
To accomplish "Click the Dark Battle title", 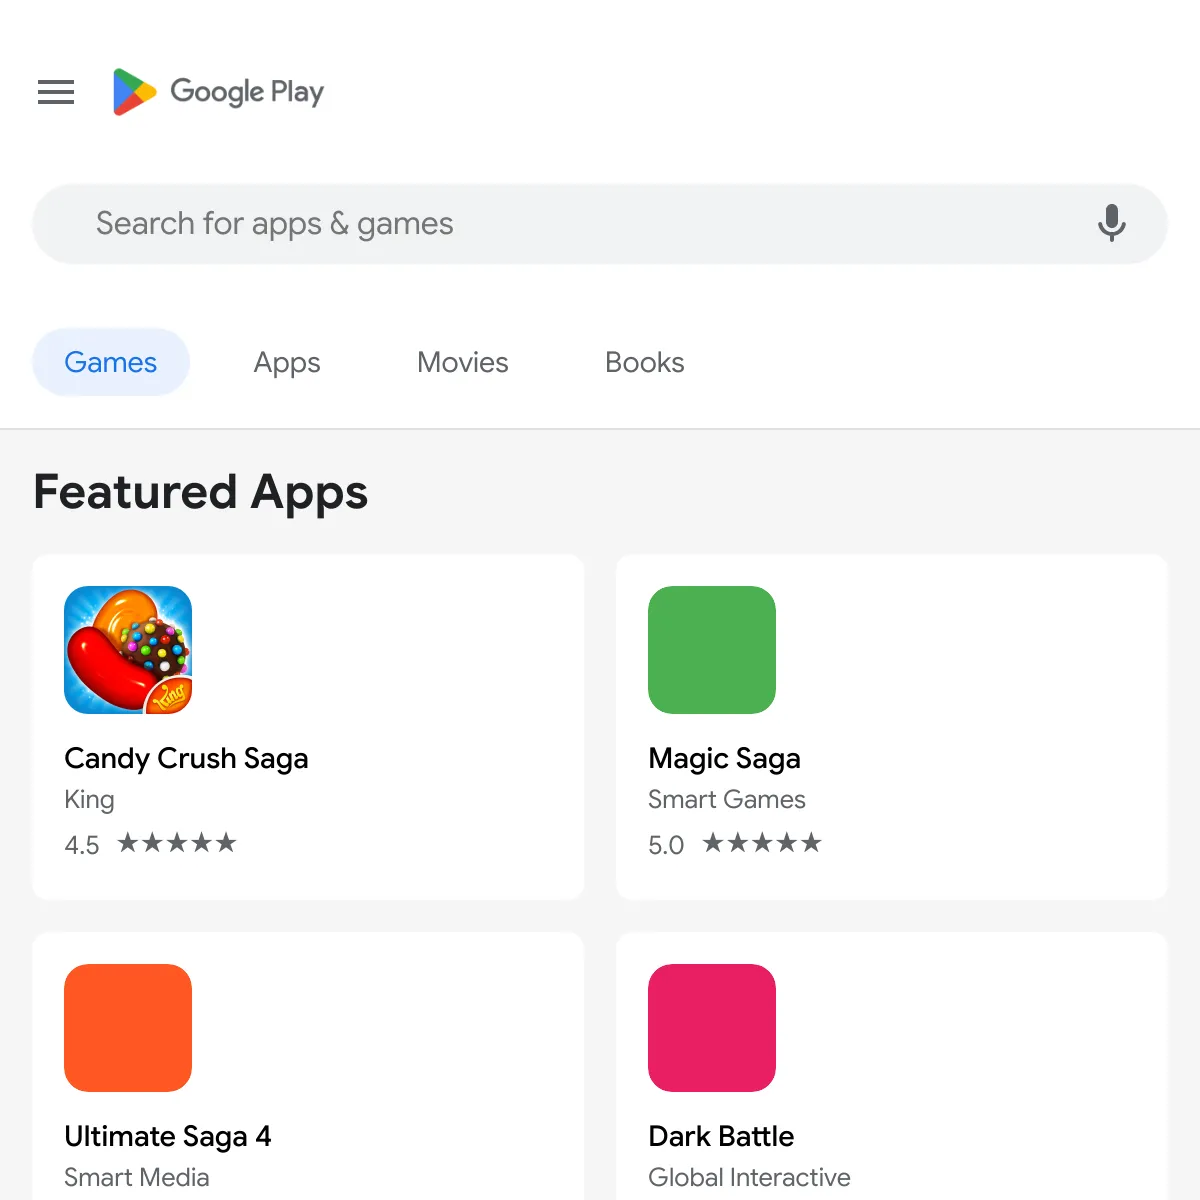I will point(721,1136).
